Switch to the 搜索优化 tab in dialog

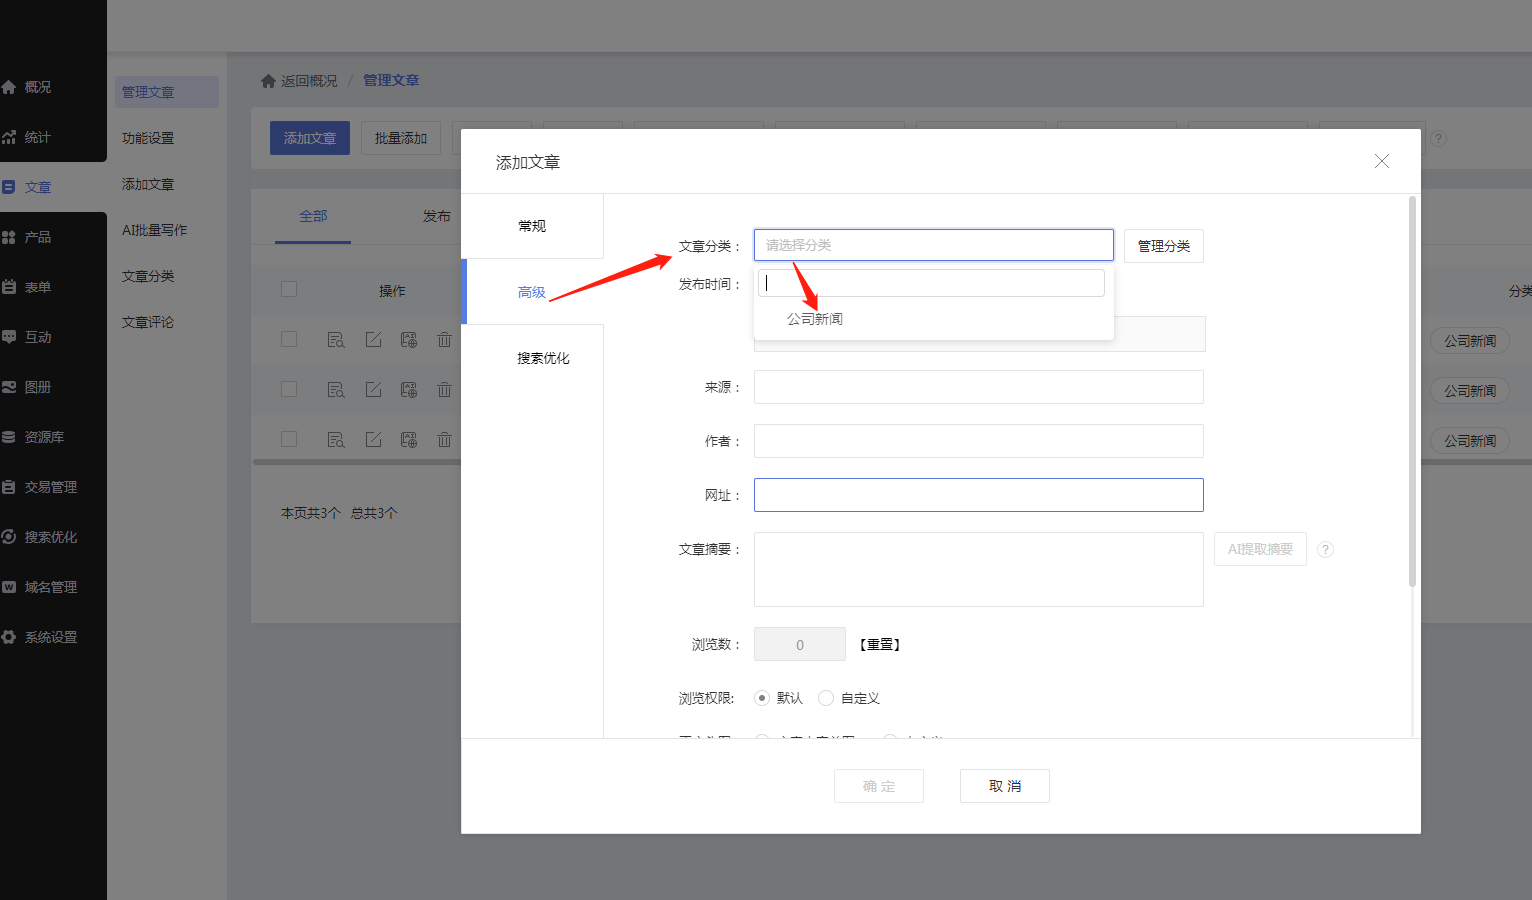(542, 358)
